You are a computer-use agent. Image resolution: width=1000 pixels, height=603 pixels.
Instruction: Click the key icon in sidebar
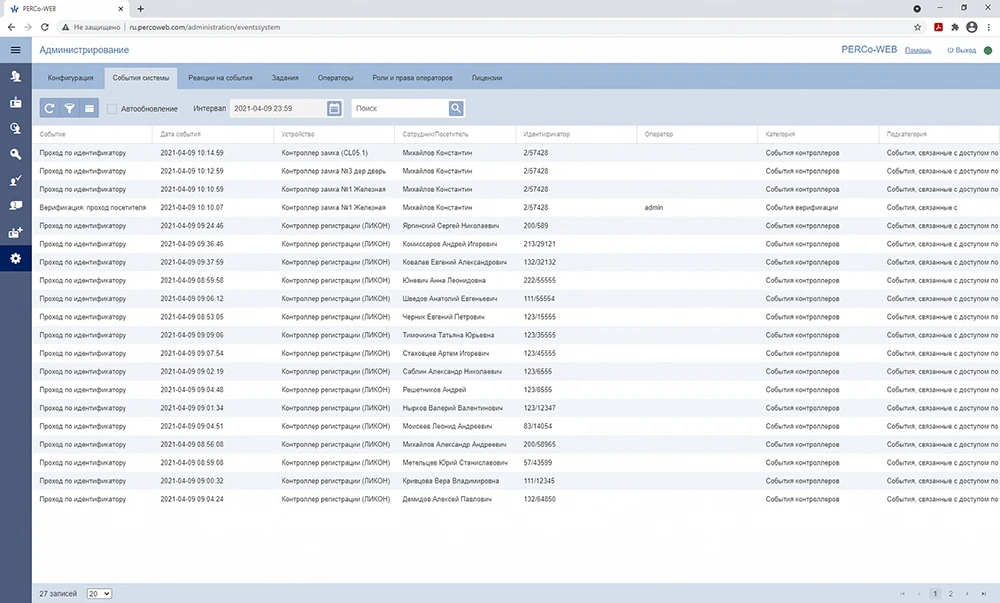[15, 154]
